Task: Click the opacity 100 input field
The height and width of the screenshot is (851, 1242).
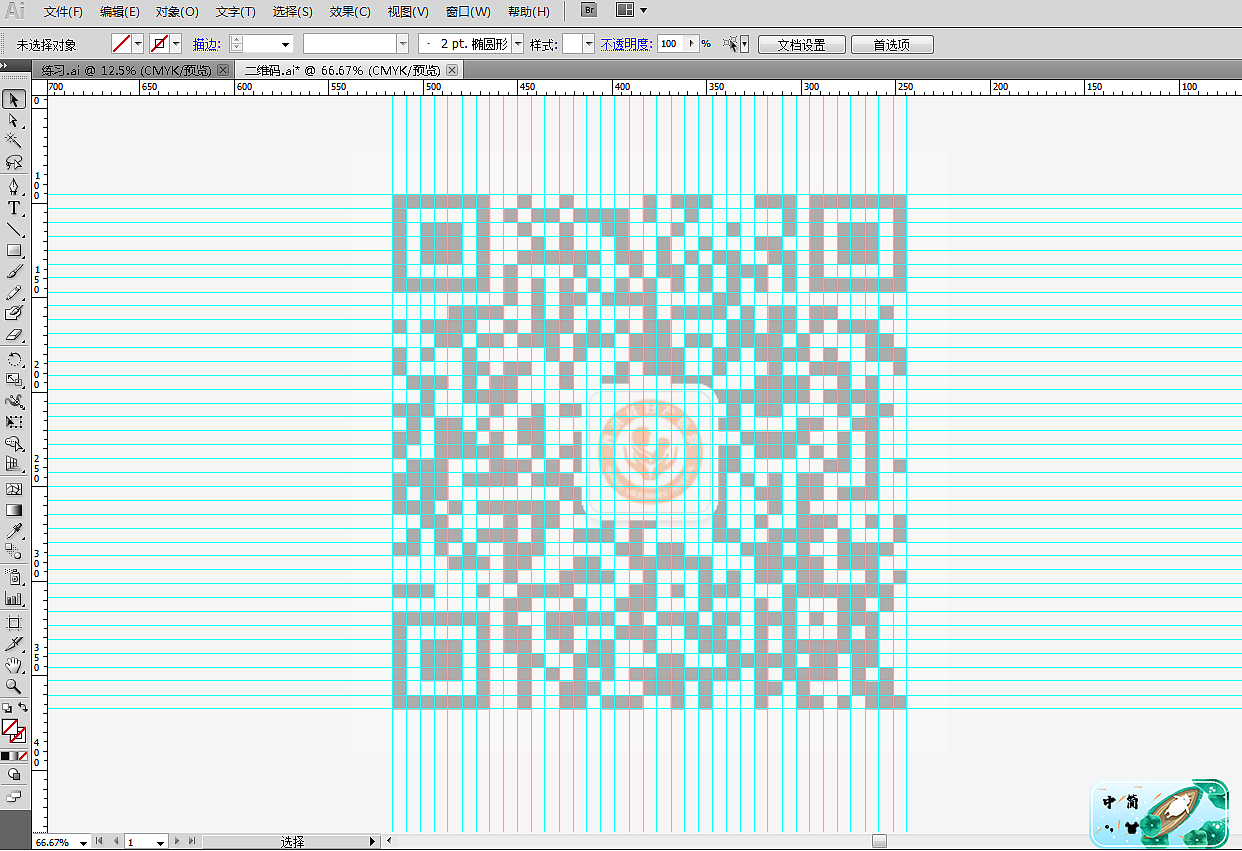Action: [x=669, y=44]
